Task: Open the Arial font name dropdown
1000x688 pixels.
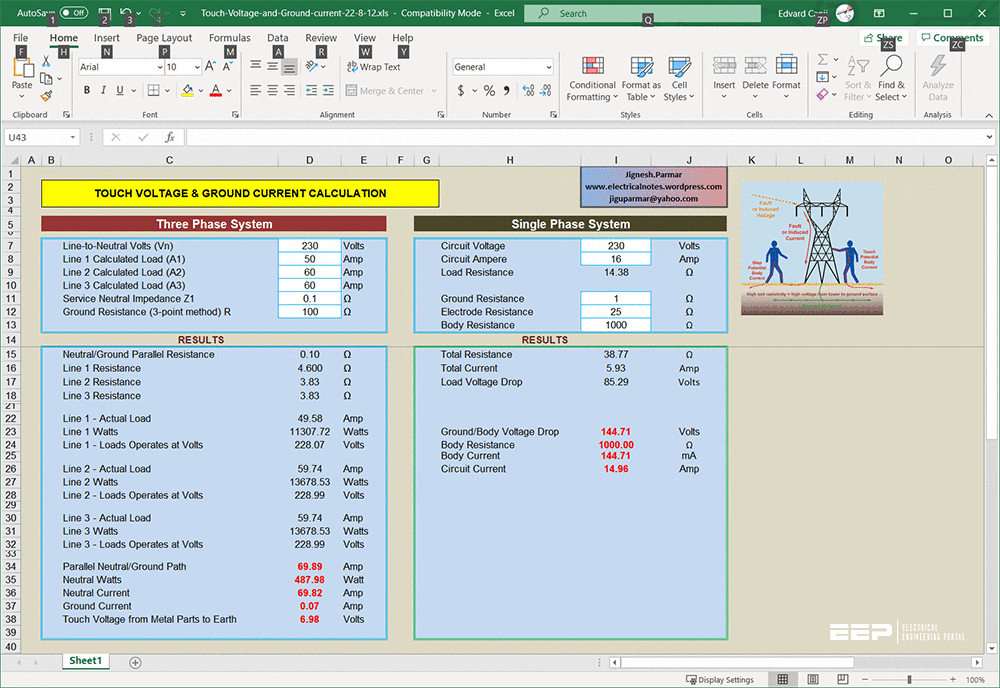Action: pos(159,67)
